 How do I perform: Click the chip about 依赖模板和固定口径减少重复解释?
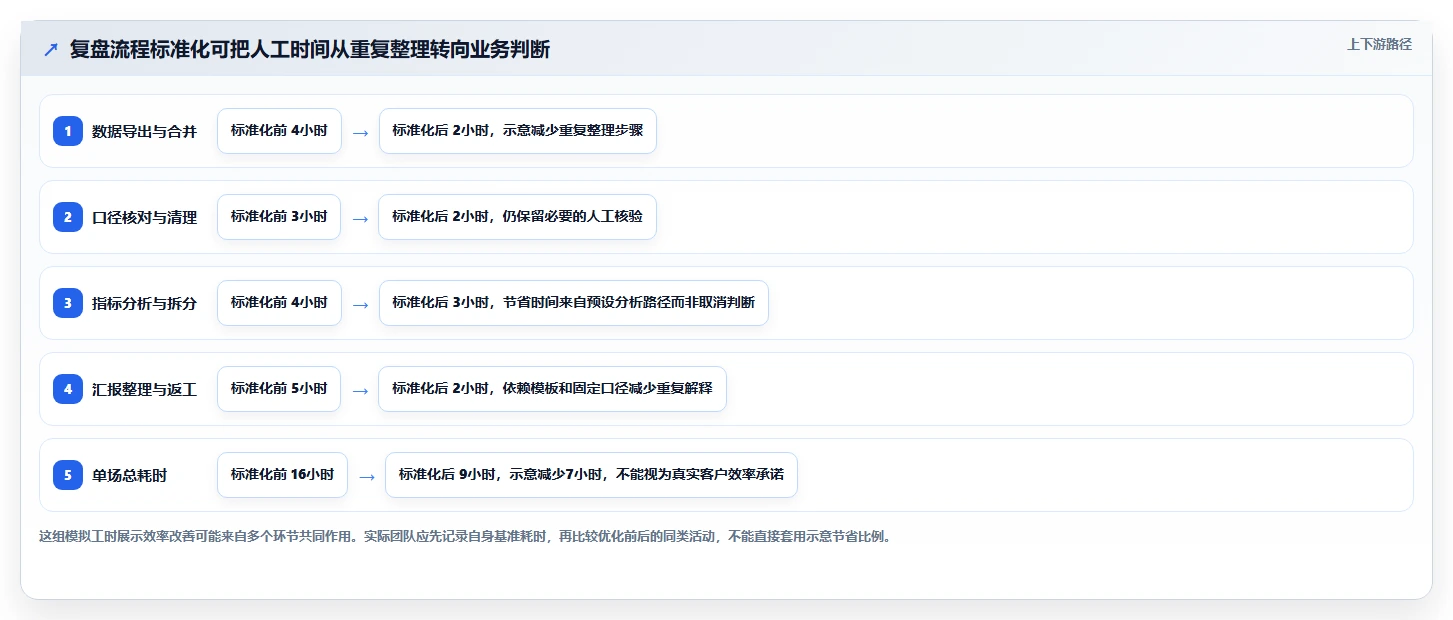[553, 389]
